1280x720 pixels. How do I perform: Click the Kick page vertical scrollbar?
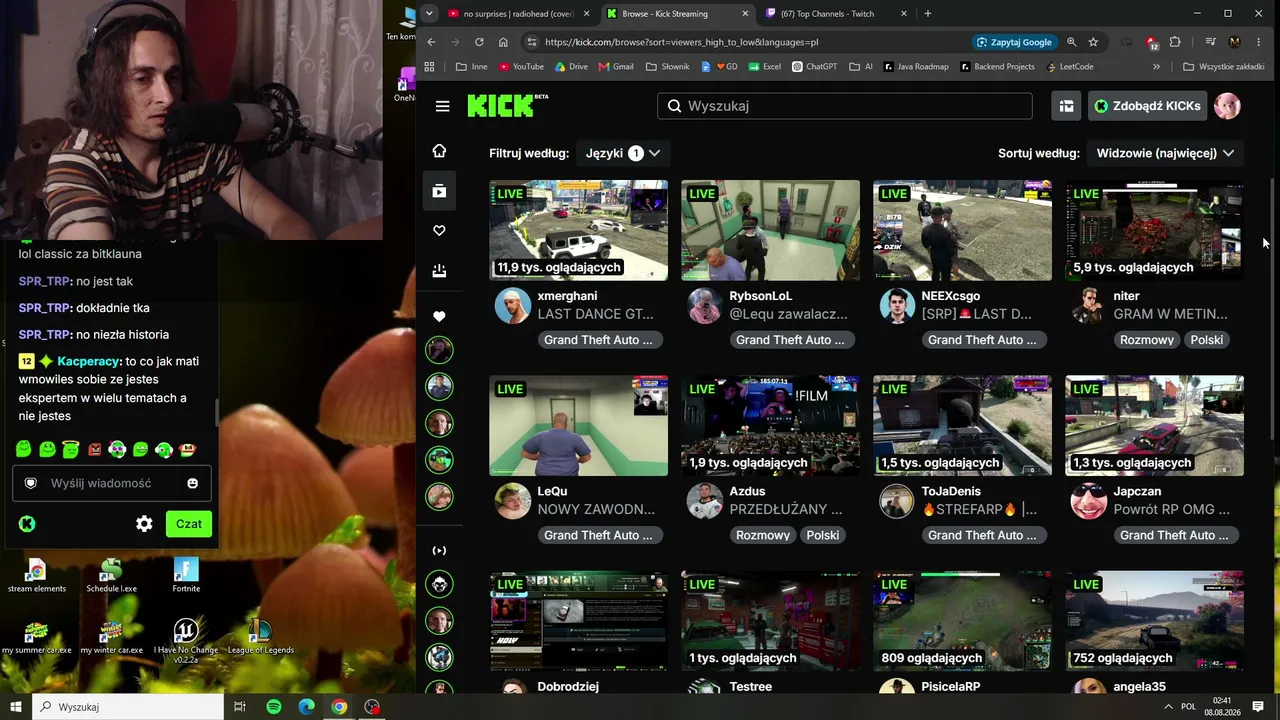click(x=1273, y=310)
